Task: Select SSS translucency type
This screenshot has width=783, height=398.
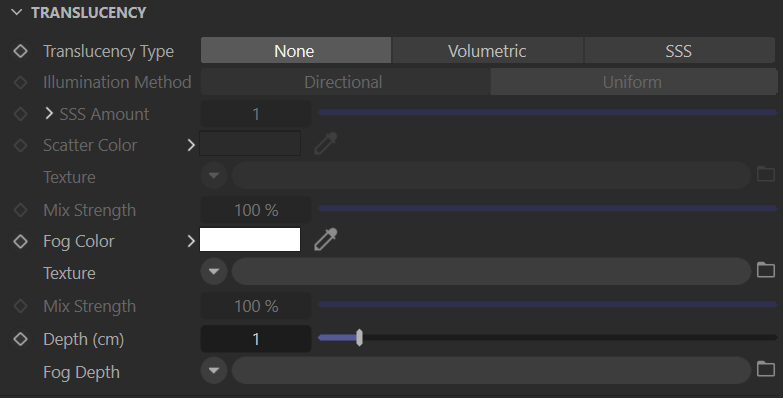Action: point(679,50)
